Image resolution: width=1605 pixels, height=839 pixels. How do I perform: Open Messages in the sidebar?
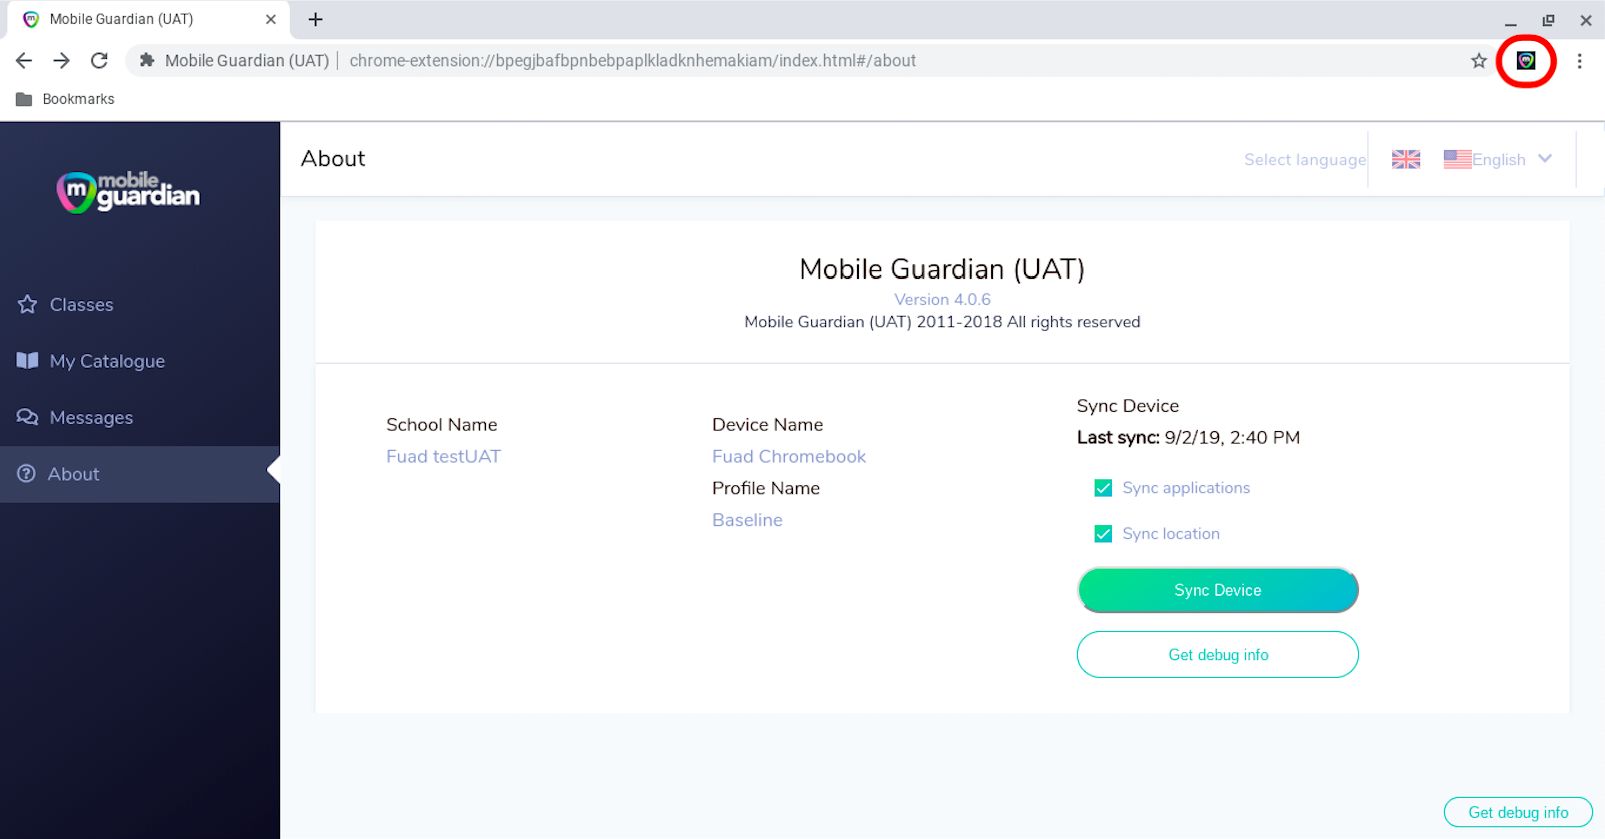(x=140, y=417)
